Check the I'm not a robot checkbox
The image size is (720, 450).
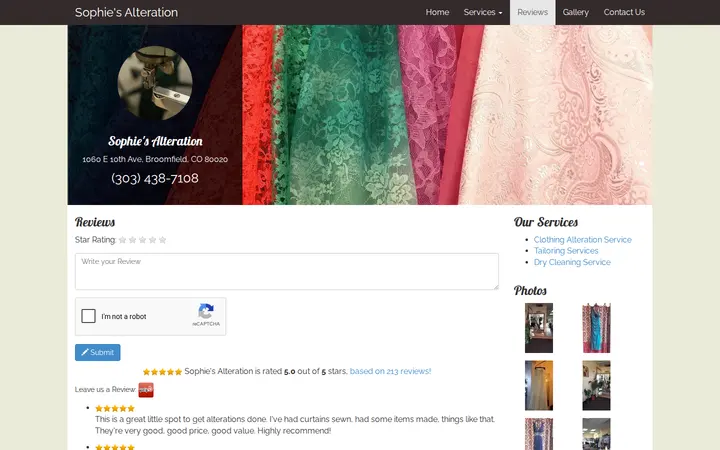(x=89, y=316)
